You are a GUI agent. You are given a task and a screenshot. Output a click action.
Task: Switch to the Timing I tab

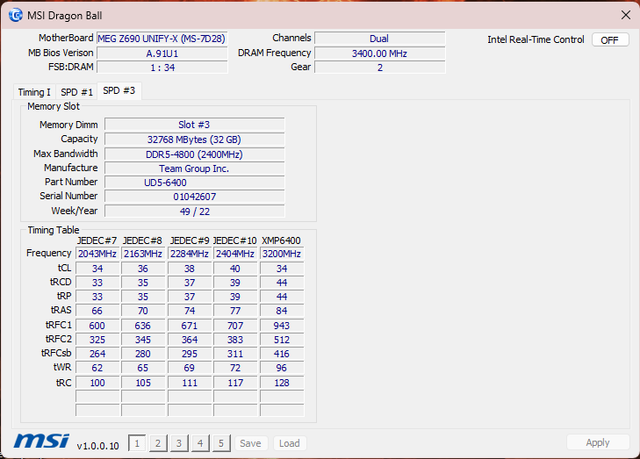(x=34, y=92)
